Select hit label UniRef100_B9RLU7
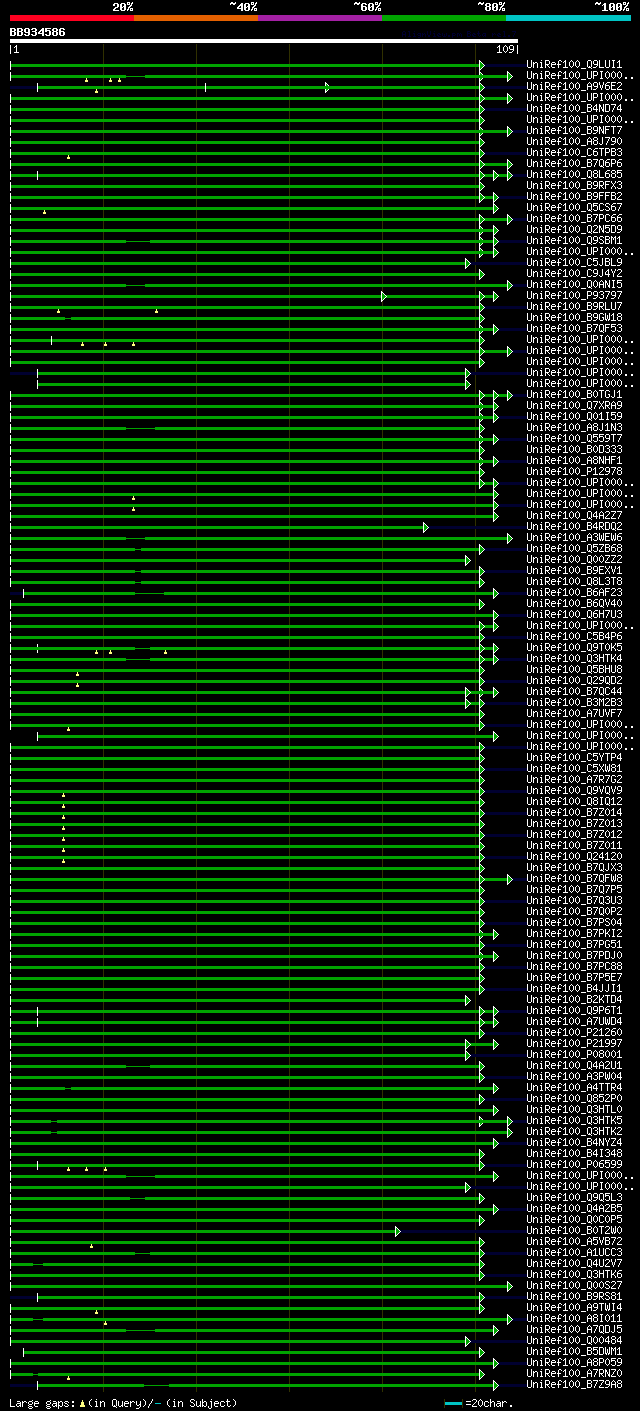This screenshot has height=1411, width=640. point(574,307)
